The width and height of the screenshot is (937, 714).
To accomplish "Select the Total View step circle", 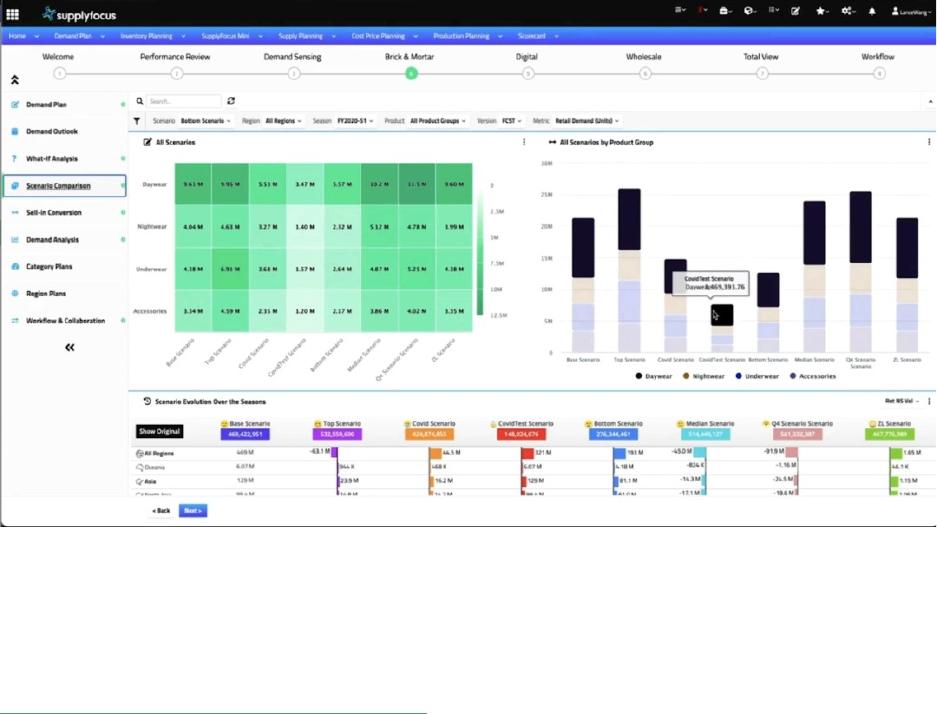I will coord(762,73).
